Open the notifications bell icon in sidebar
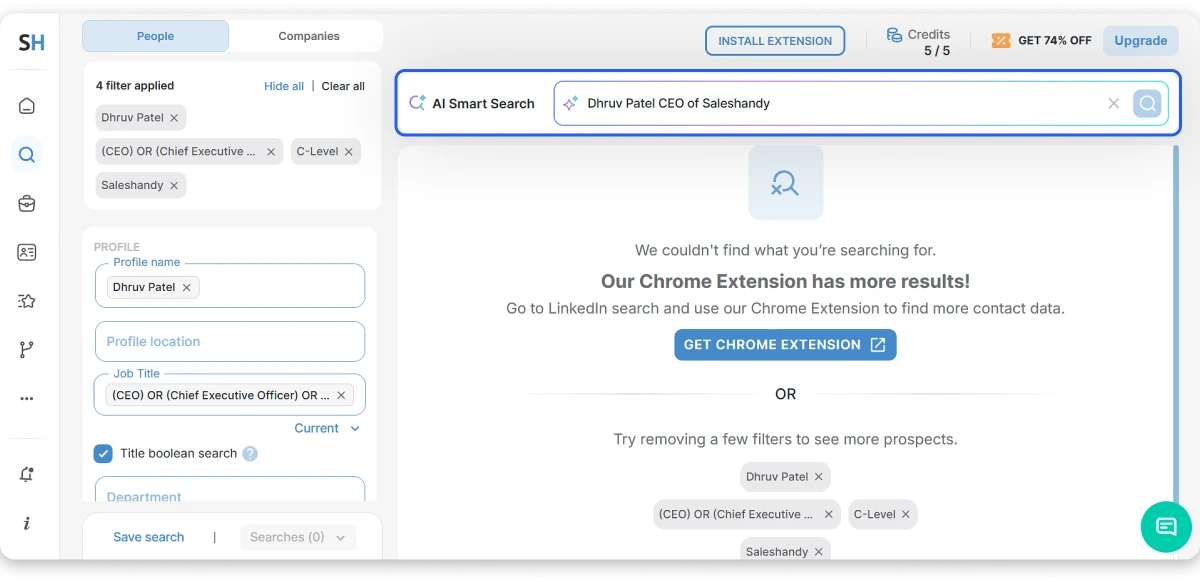The height and width of the screenshot is (582, 1200). click(27, 475)
